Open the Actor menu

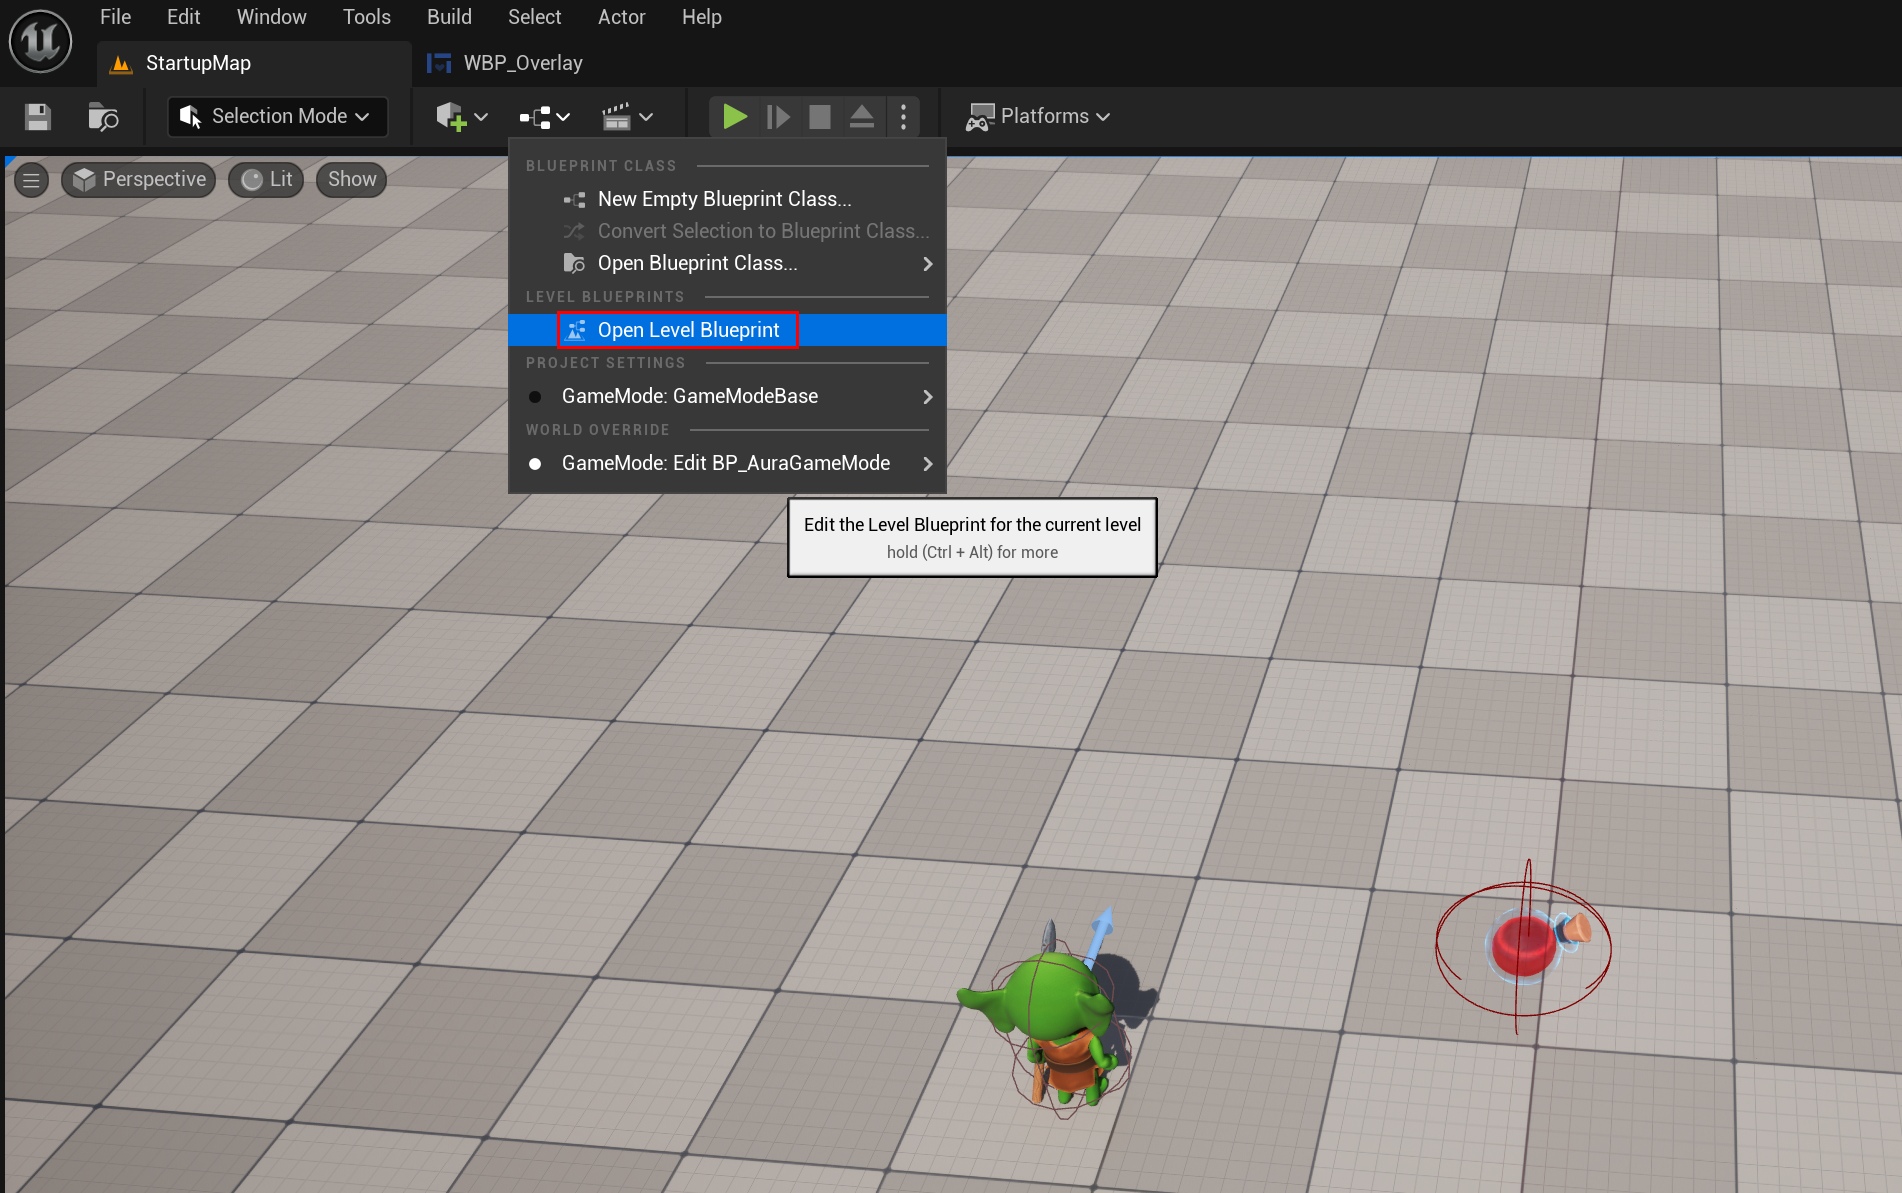point(621,17)
